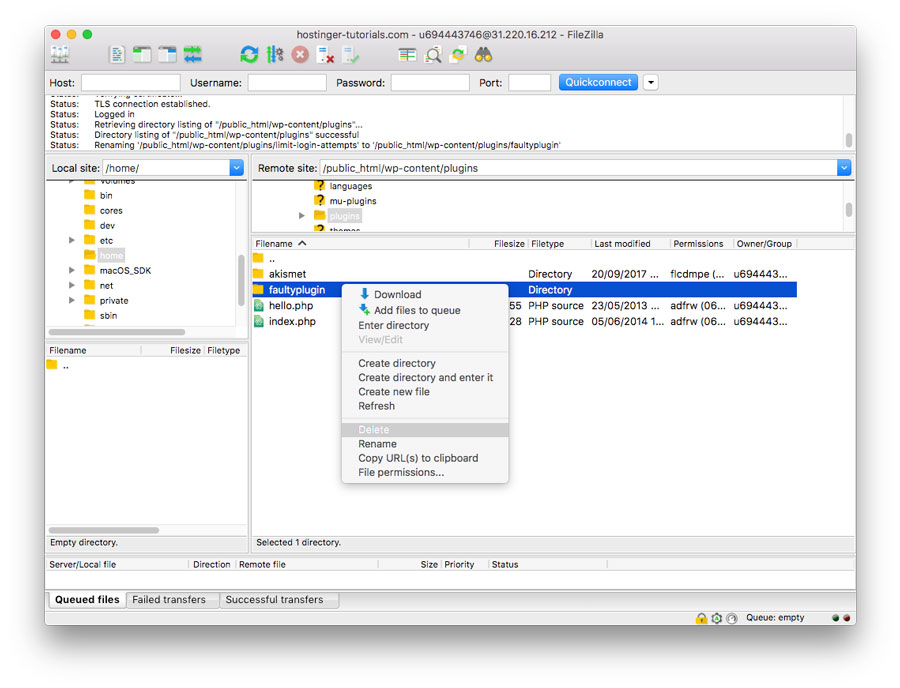Search remote files with the binoculars icon
This screenshot has height=688, width=900.
coord(483,55)
